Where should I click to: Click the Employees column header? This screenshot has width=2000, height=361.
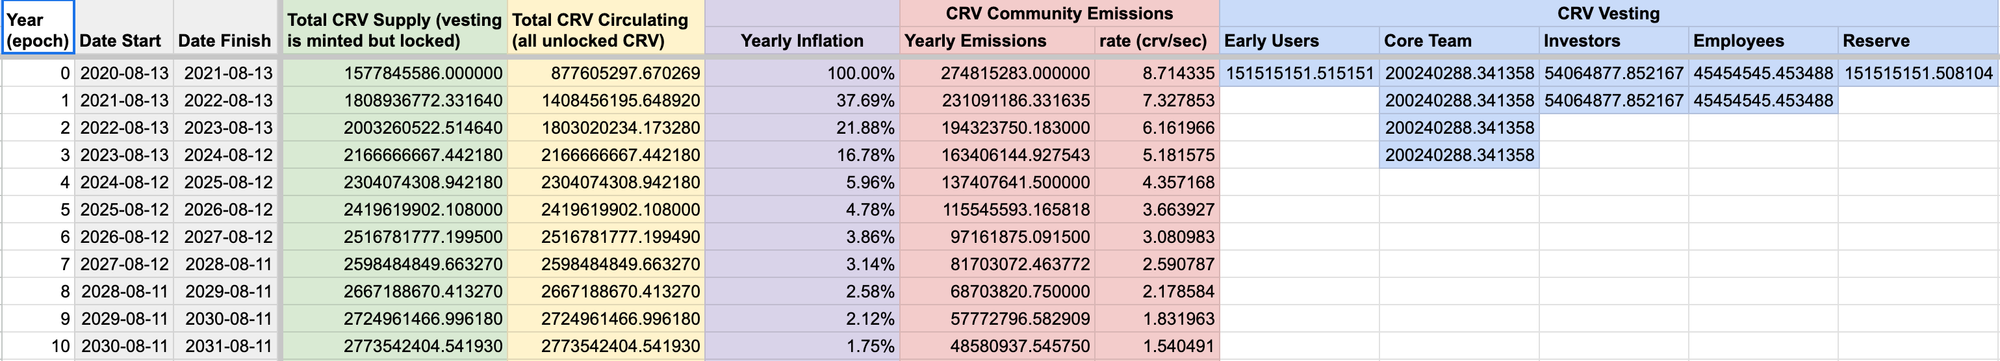(1763, 41)
